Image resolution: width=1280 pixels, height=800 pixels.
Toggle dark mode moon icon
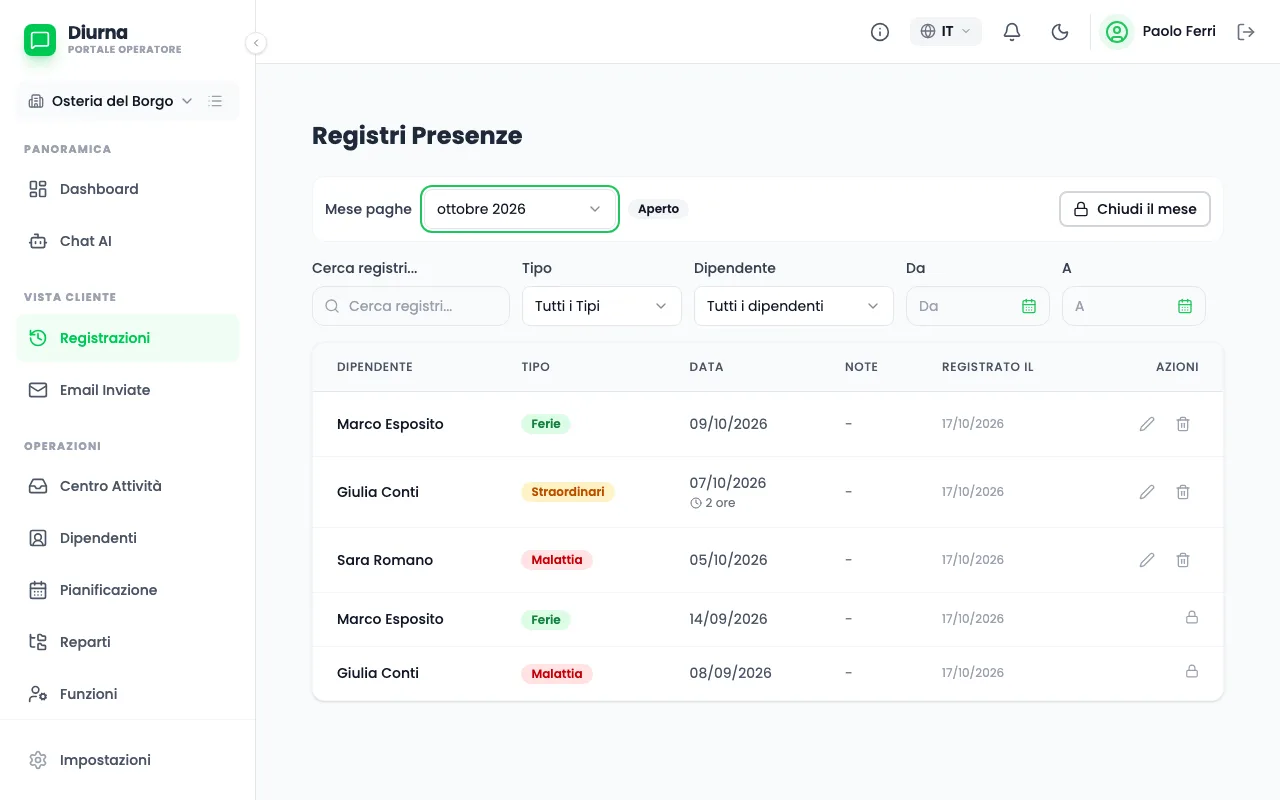point(1060,32)
